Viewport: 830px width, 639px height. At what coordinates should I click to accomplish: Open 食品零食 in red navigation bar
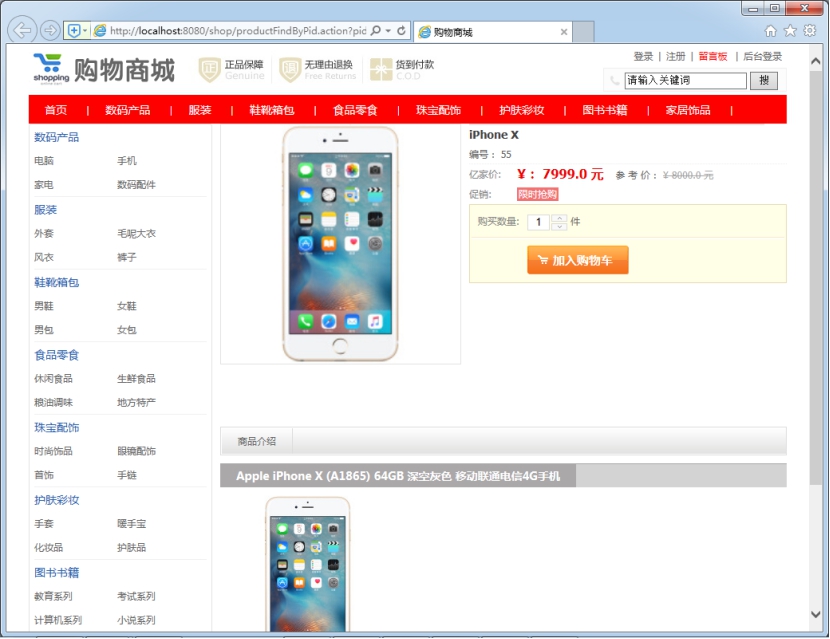(x=355, y=110)
